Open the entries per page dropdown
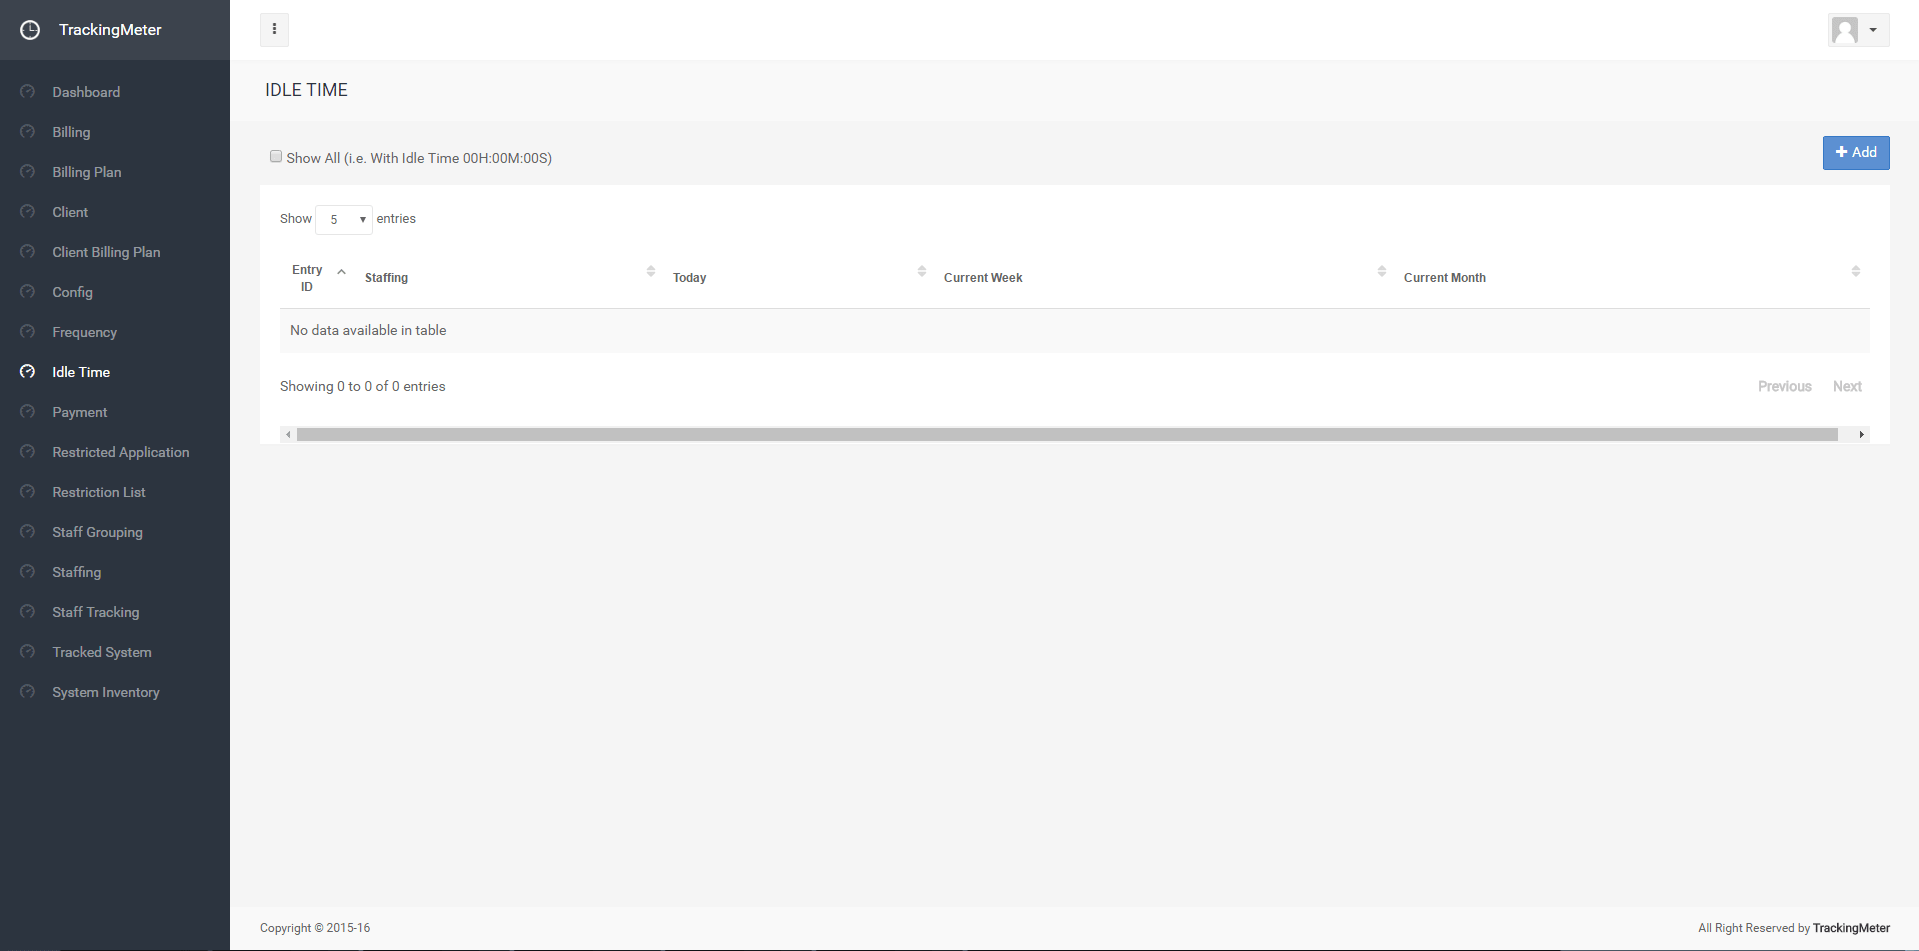The image size is (1919, 951). (344, 219)
